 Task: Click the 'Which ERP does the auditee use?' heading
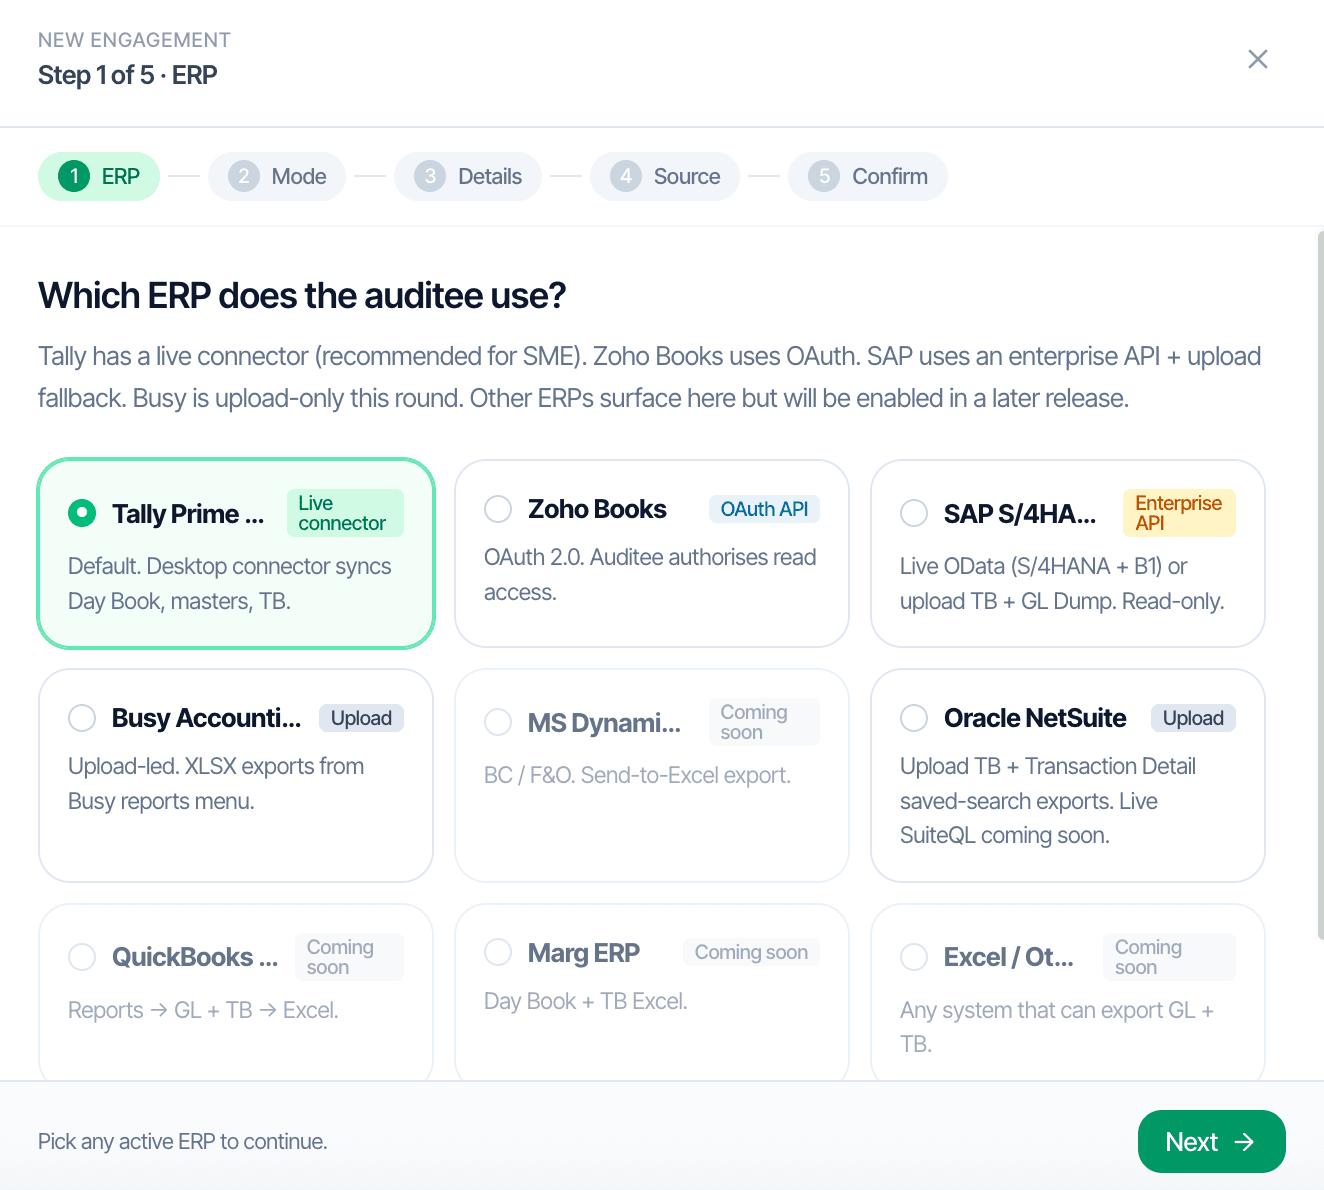(x=302, y=296)
